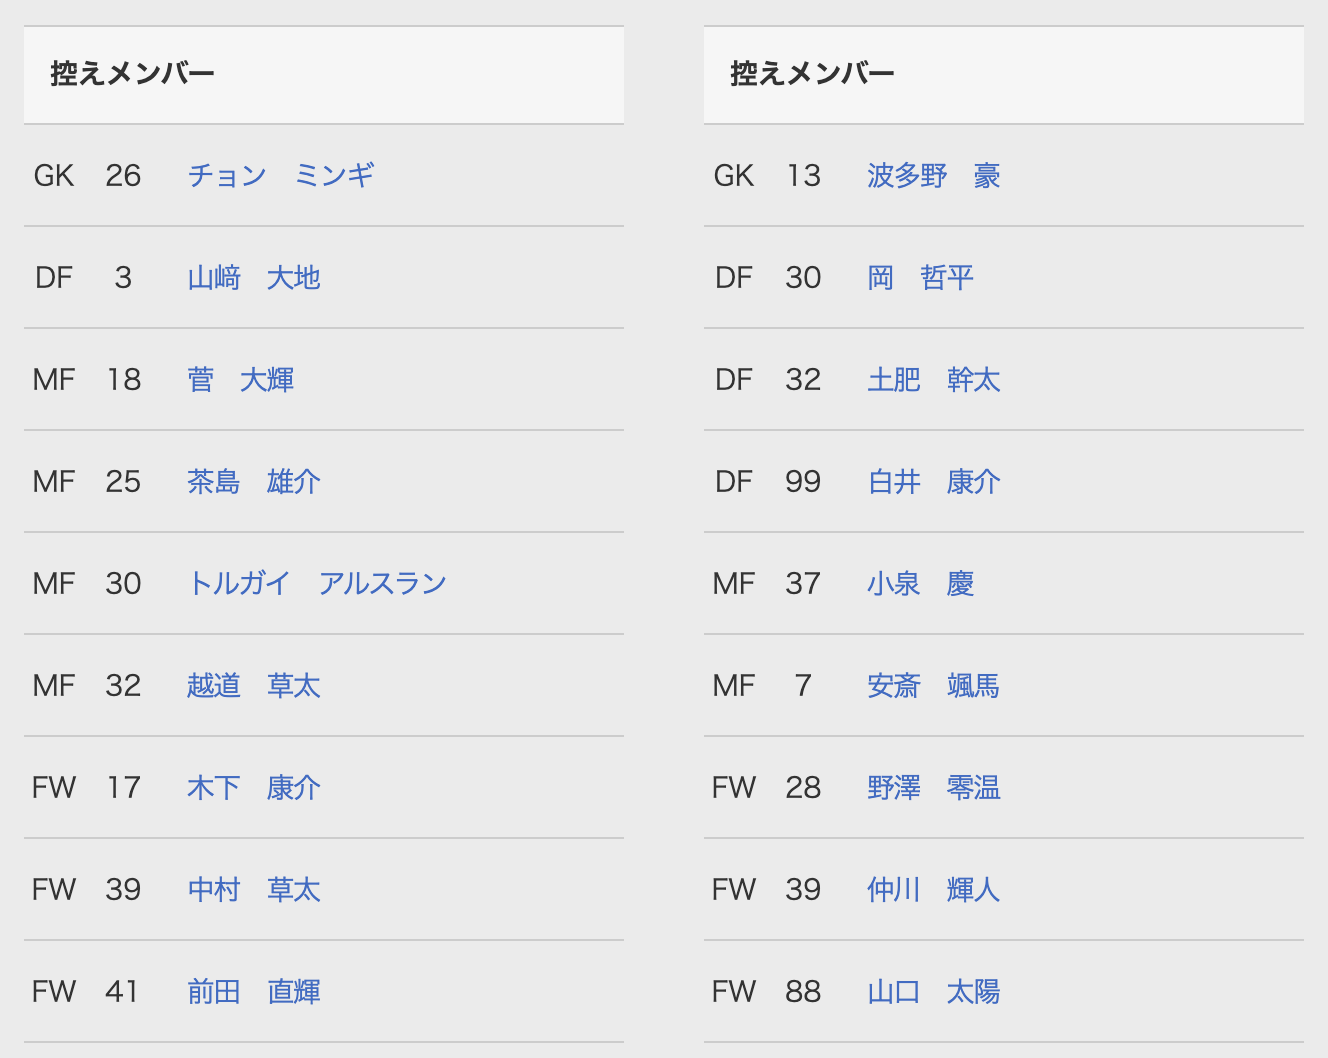1328x1058 pixels.
Task: Click midfielder 越道 草太 link
Action: (x=254, y=686)
